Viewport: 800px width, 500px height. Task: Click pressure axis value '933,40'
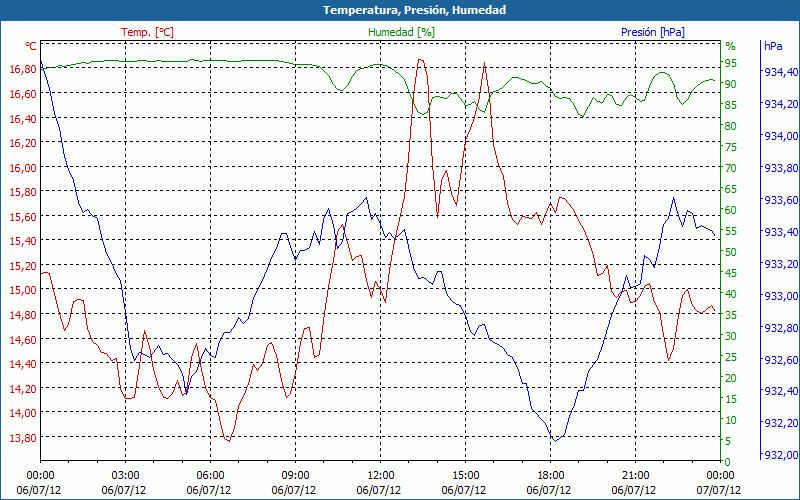pyautogui.click(x=781, y=232)
